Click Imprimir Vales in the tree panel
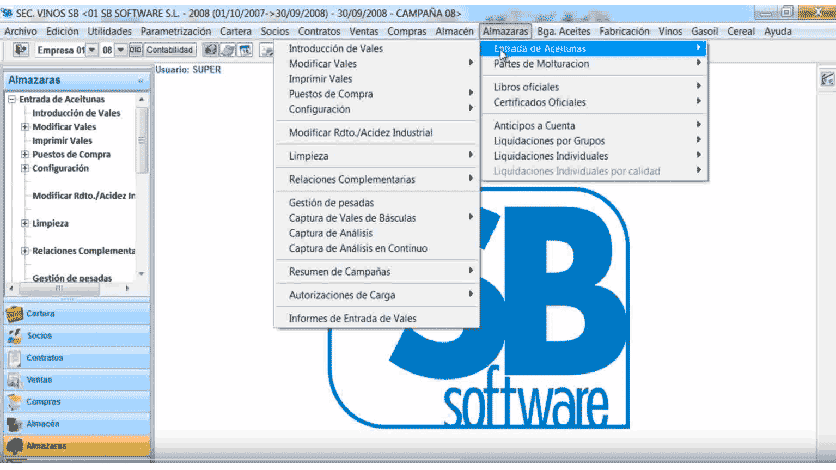836x470 pixels. (x=64, y=141)
